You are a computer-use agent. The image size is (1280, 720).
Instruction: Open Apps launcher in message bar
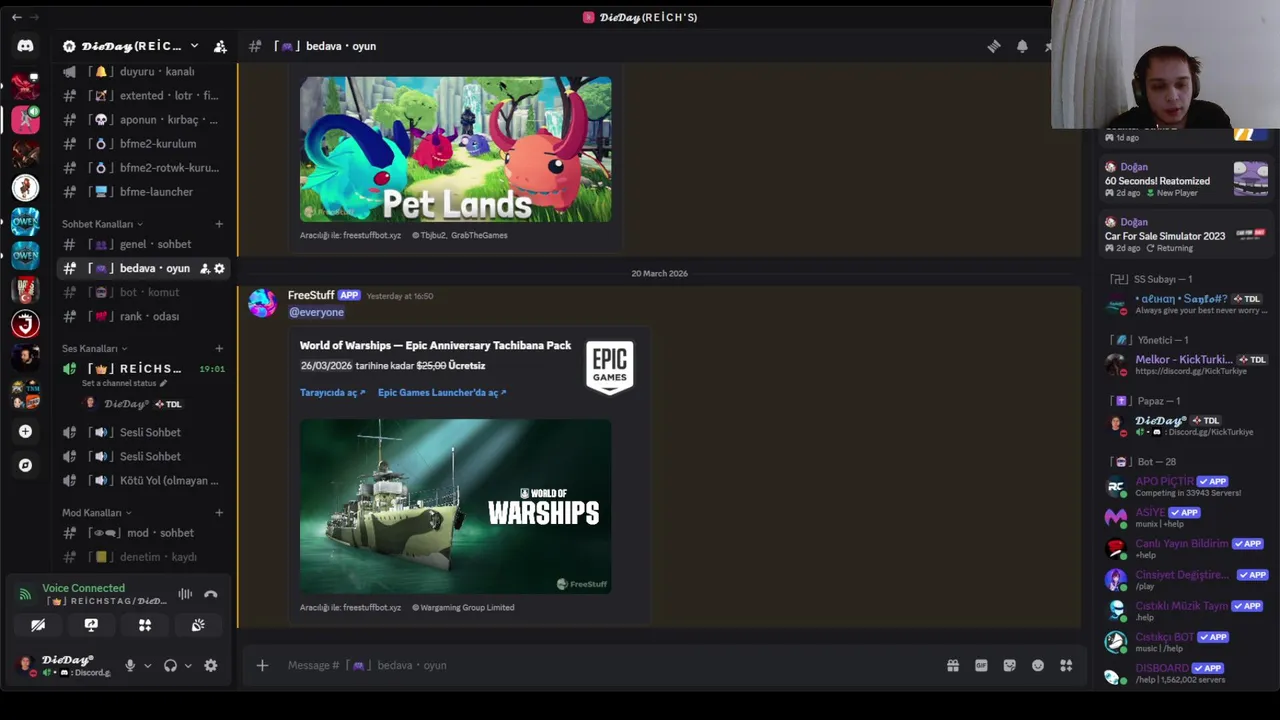click(1066, 665)
